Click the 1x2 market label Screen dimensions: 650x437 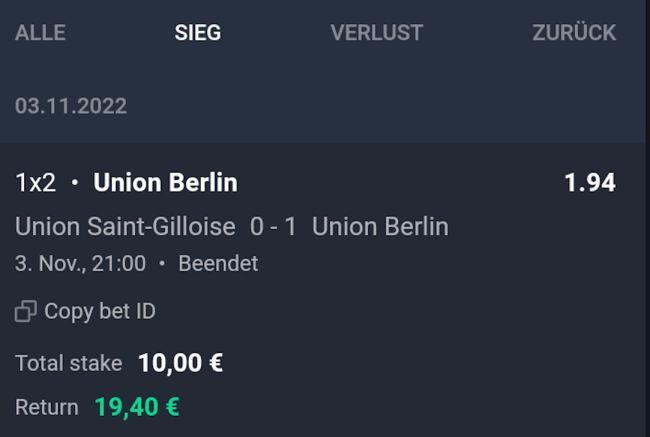click(x=35, y=183)
